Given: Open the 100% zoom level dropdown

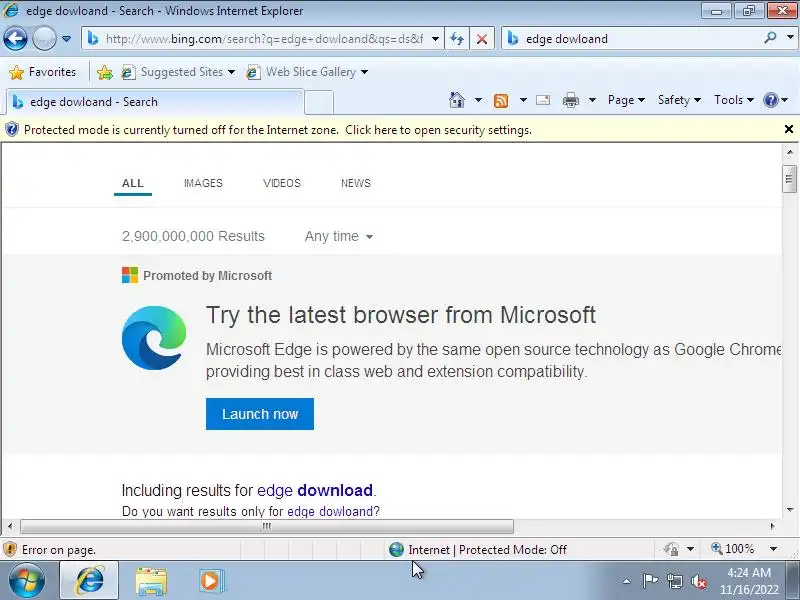Looking at the screenshot, I should pos(773,549).
